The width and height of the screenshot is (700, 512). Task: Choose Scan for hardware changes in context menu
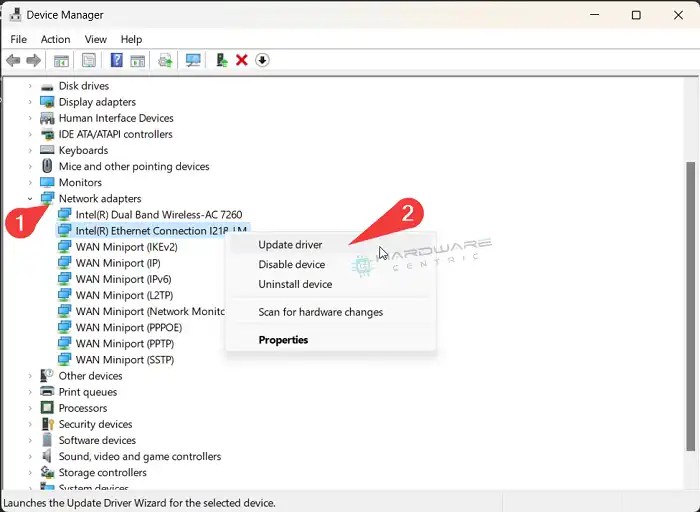click(331, 312)
